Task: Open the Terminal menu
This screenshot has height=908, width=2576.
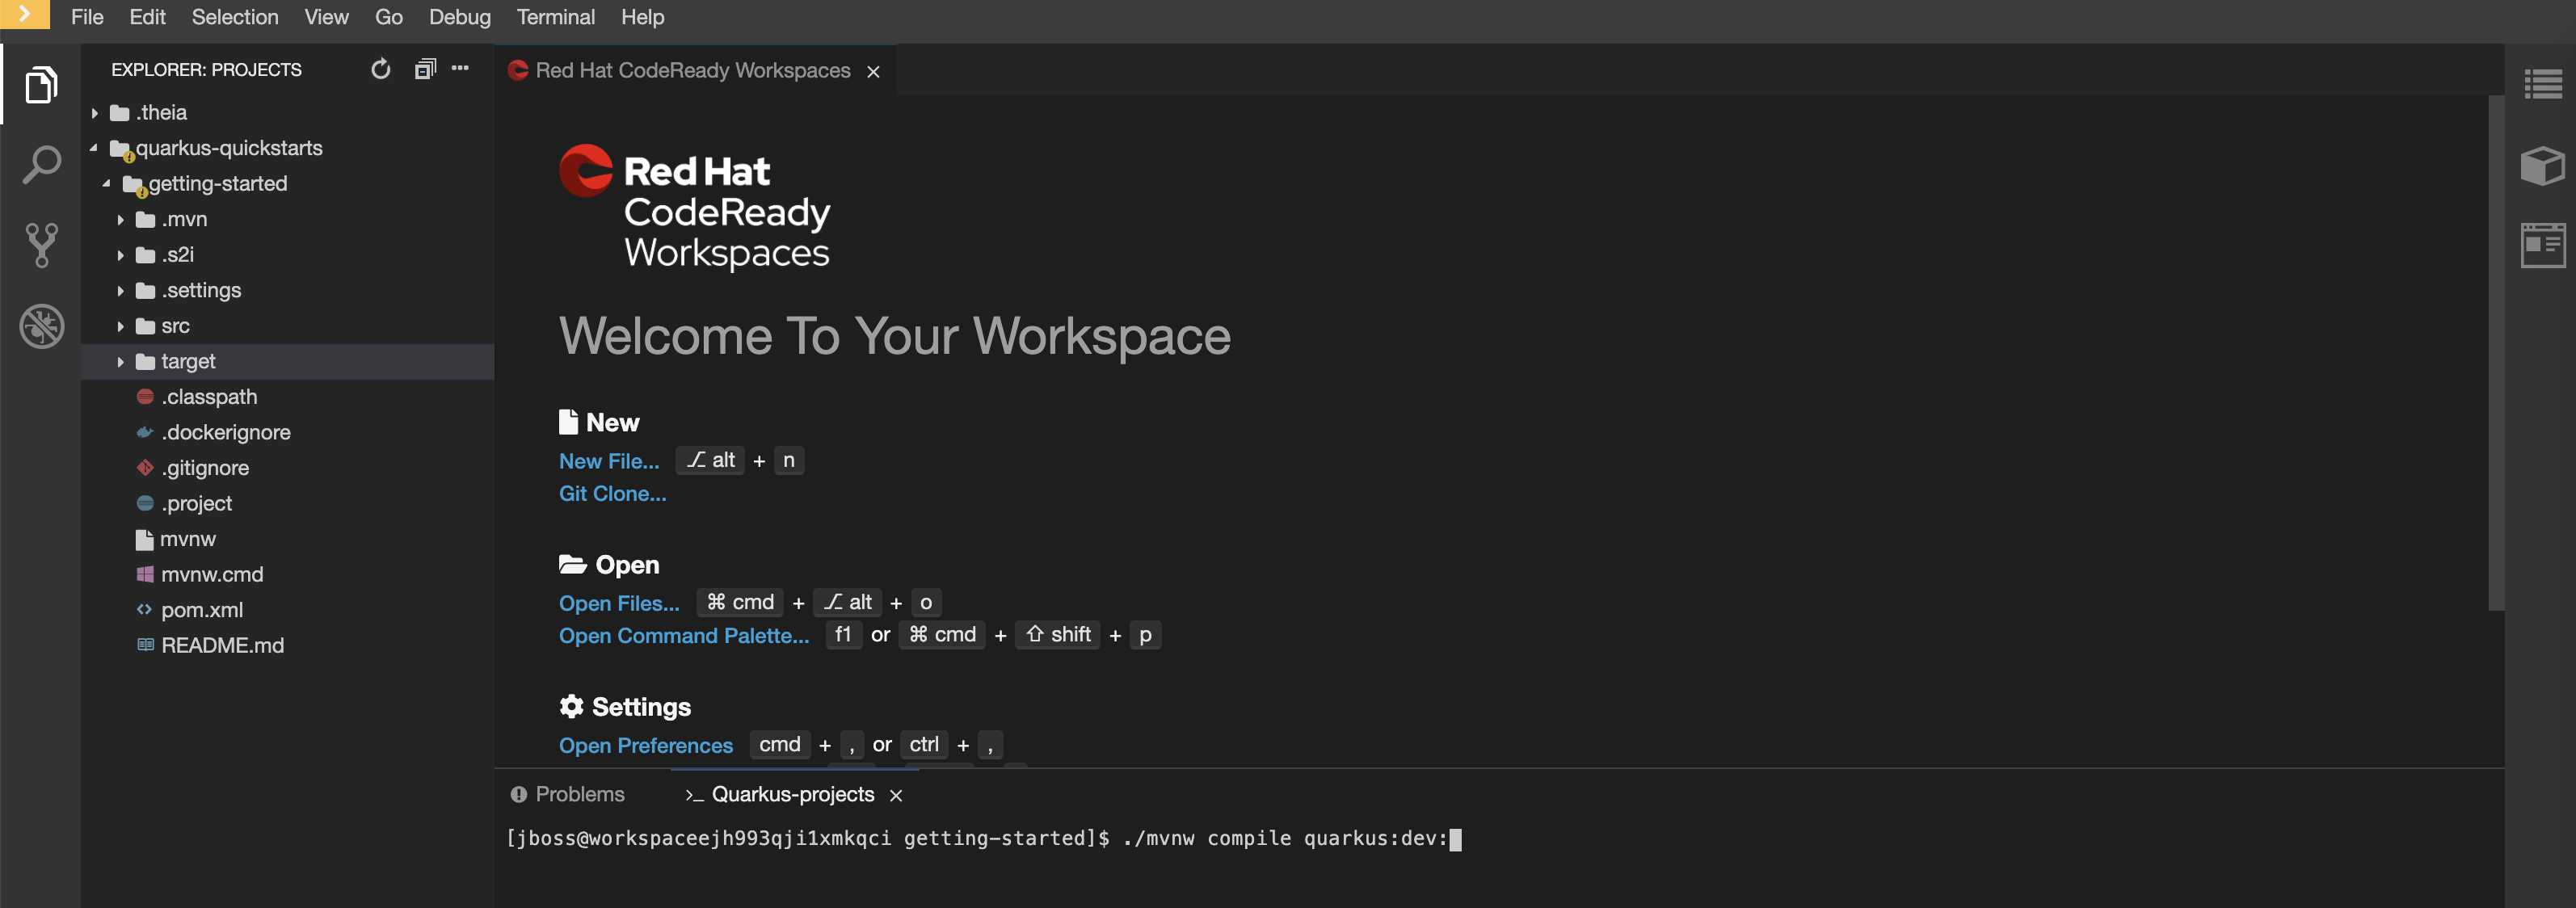Action: [x=555, y=17]
